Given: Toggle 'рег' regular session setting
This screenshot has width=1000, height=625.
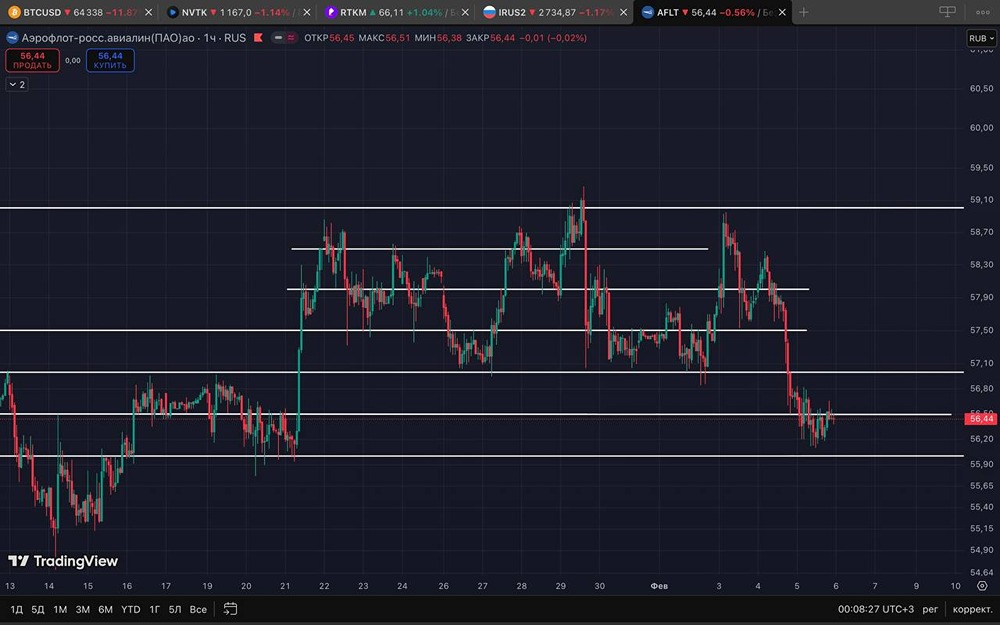Looking at the screenshot, I should (930, 609).
